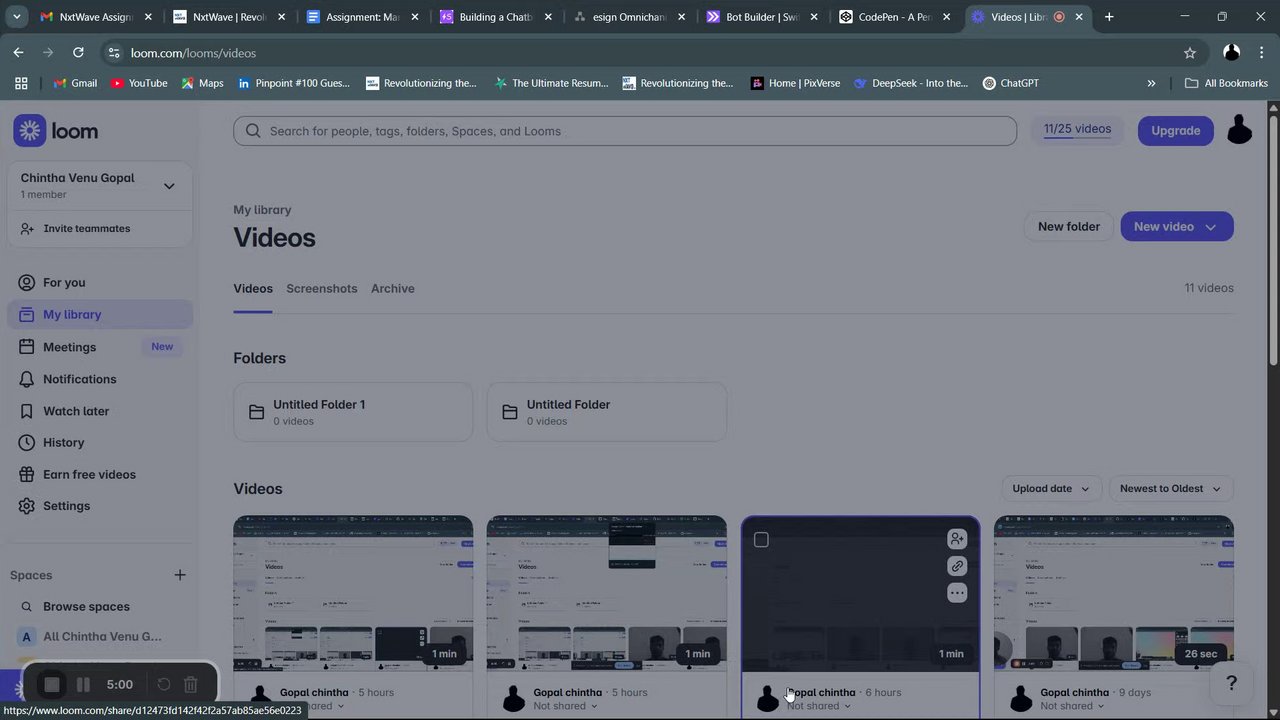
Task: Open Meetings in the sidebar
Action: pos(100,347)
